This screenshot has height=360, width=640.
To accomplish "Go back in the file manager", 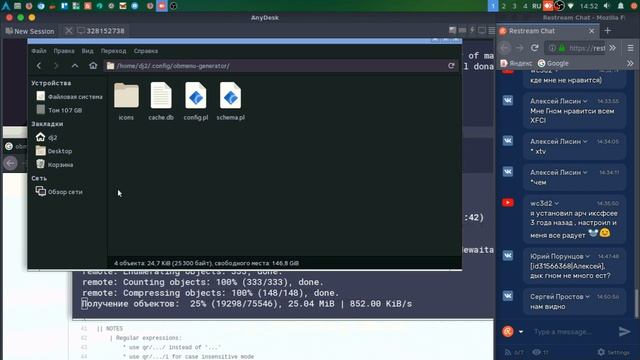I will (39, 66).
